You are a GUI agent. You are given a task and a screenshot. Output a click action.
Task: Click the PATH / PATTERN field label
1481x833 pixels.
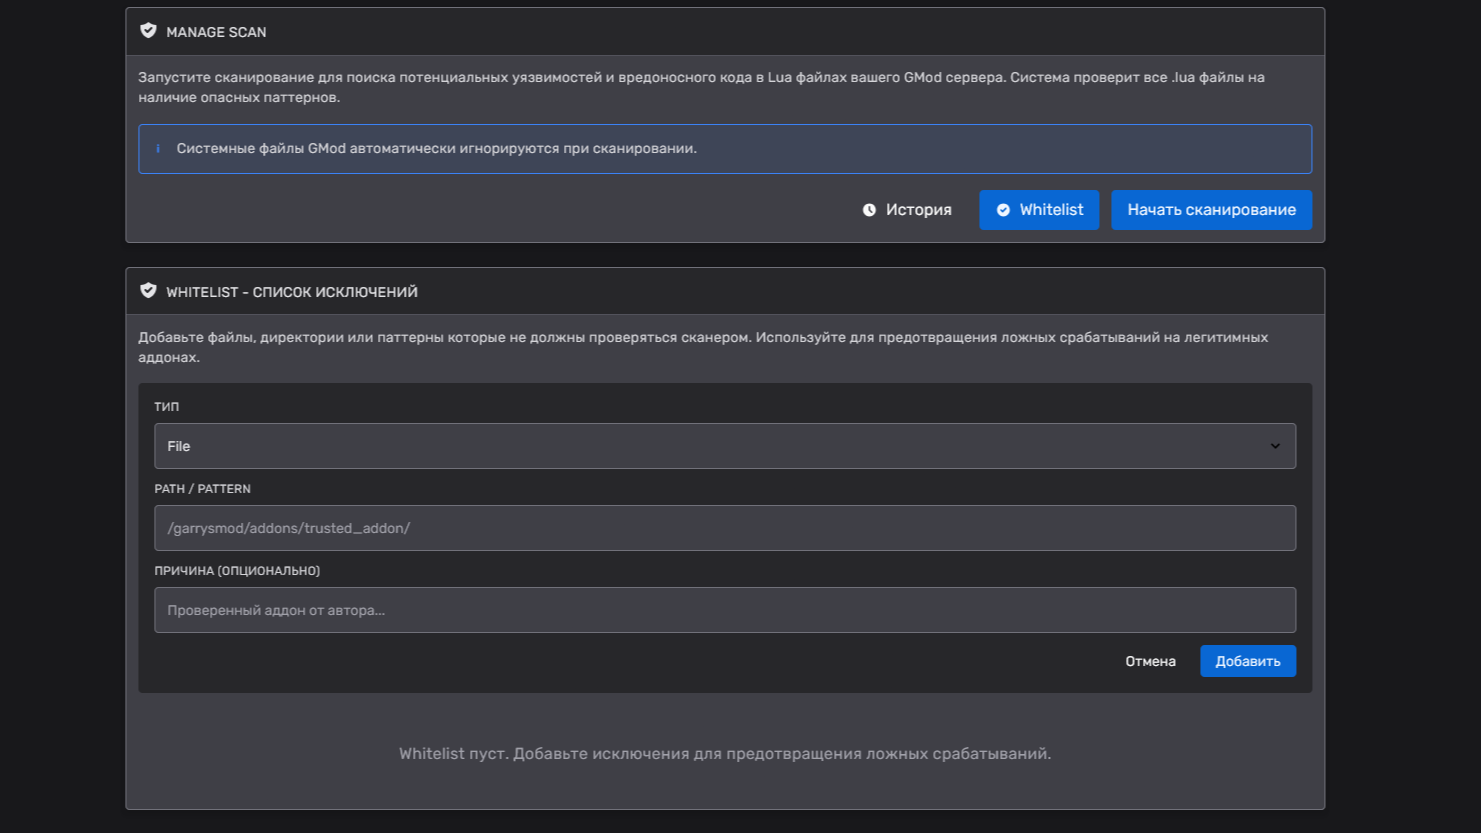202,489
